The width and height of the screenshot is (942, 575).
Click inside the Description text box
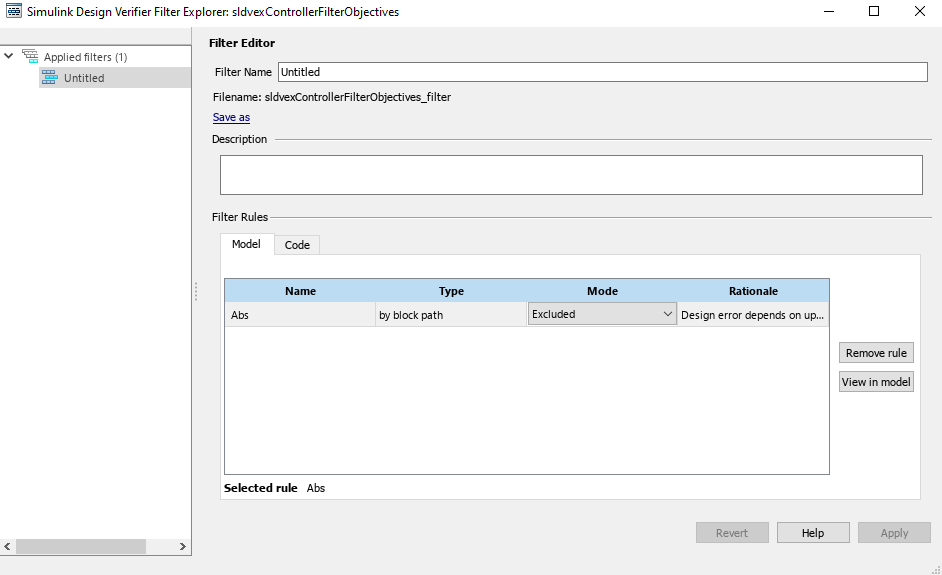pos(570,174)
